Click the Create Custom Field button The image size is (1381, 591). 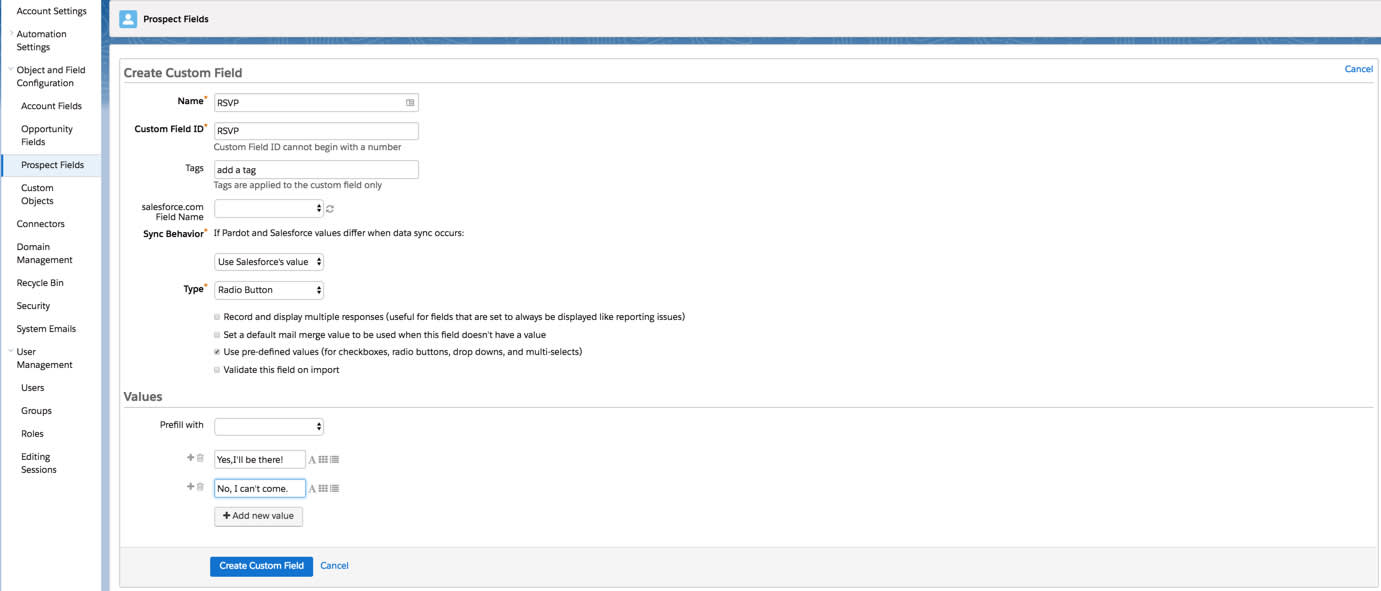click(261, 566)
